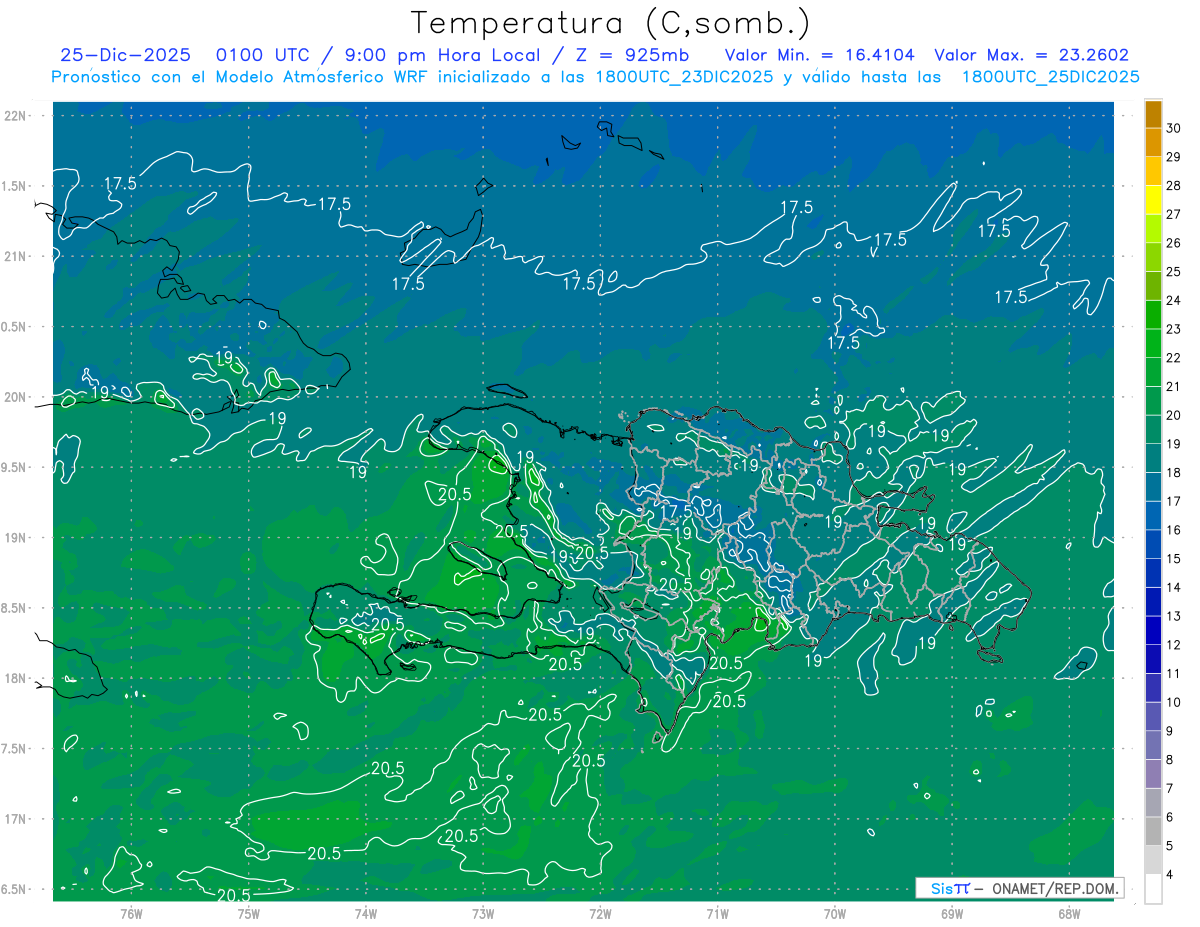Screen dimensions: 1200x927
Task: Click the '70W' longitude axis label
Action: click(x=835, y=914)
